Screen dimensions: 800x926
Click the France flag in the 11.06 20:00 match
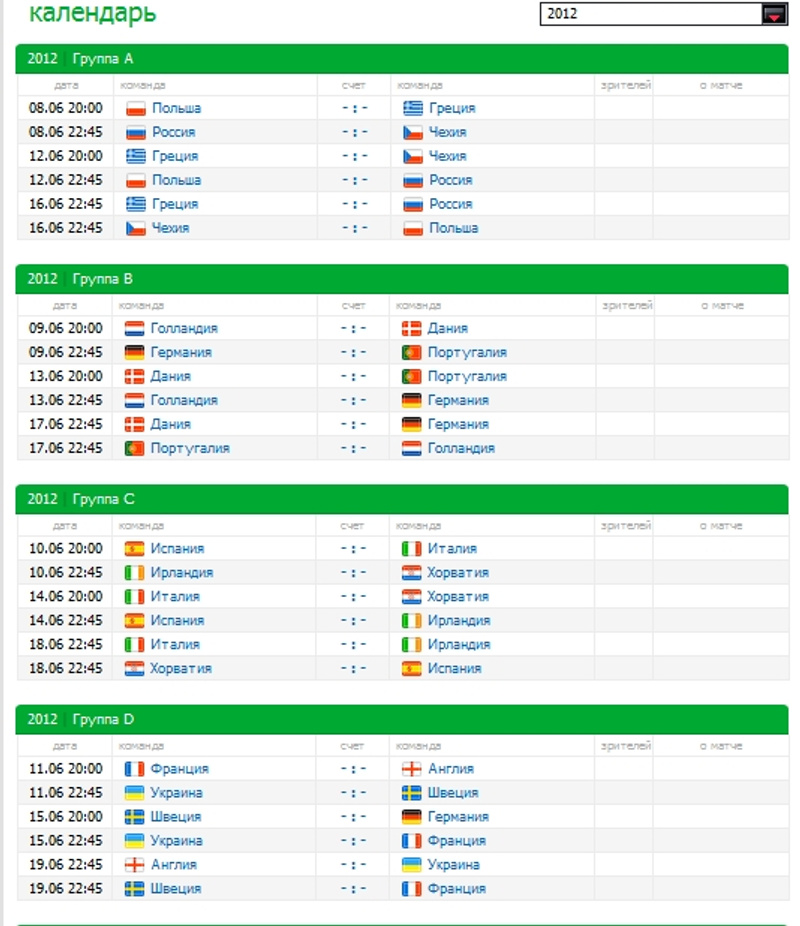point(135,768)
